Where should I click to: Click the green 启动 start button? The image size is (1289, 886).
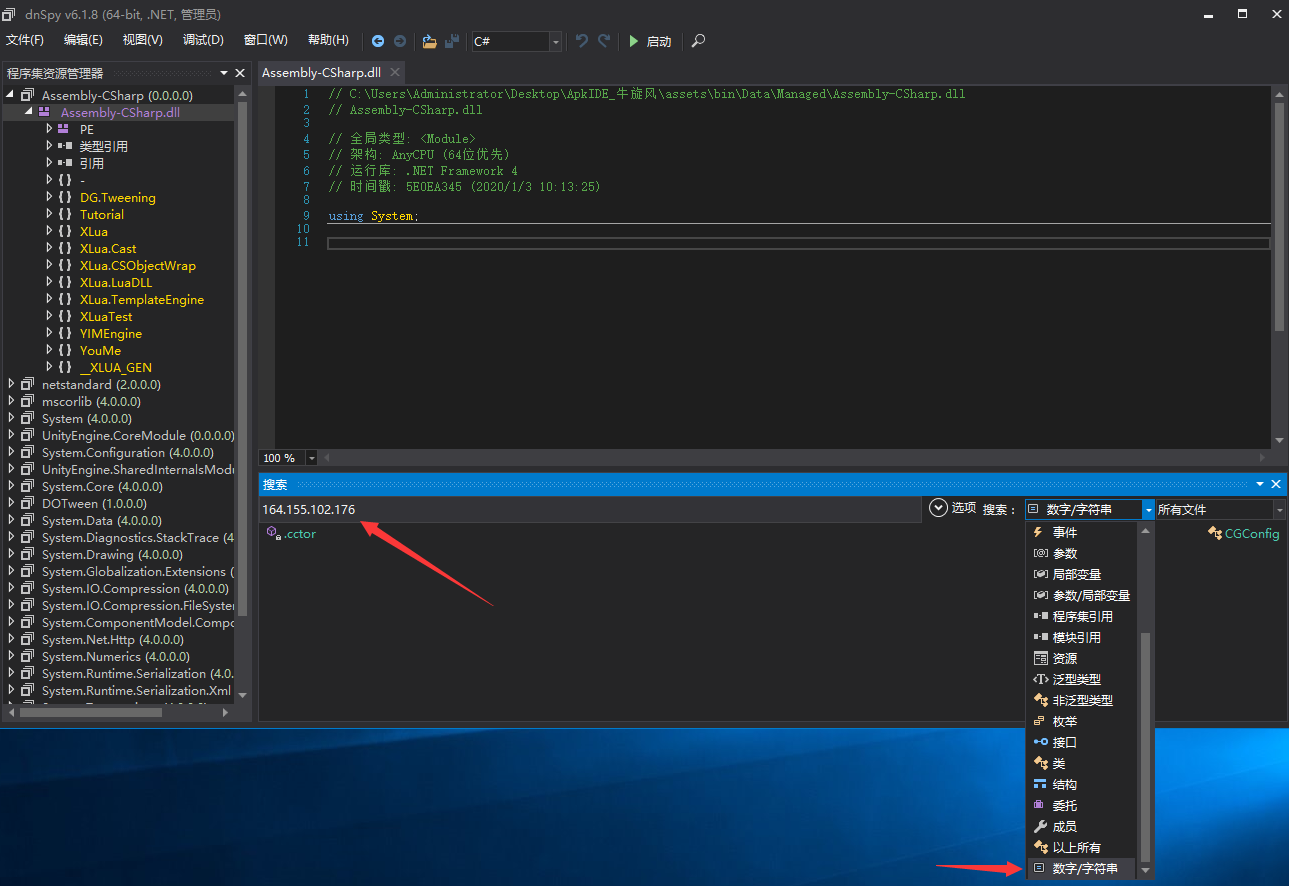(649, 41)
